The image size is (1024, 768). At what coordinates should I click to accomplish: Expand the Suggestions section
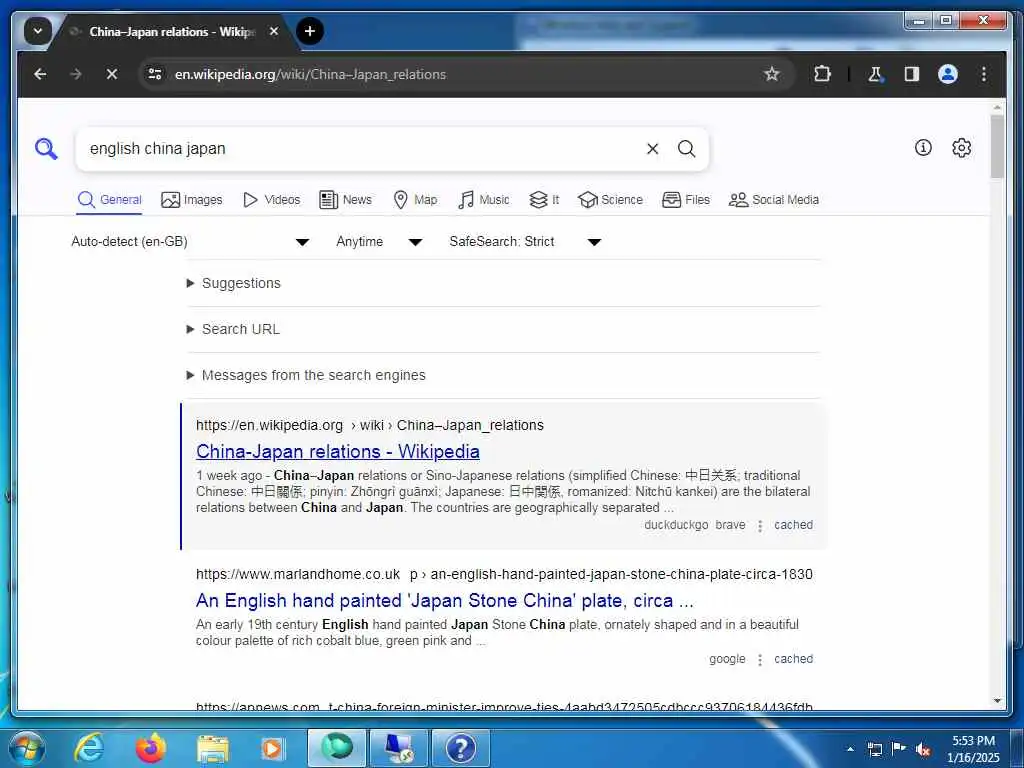coord(234,283)
